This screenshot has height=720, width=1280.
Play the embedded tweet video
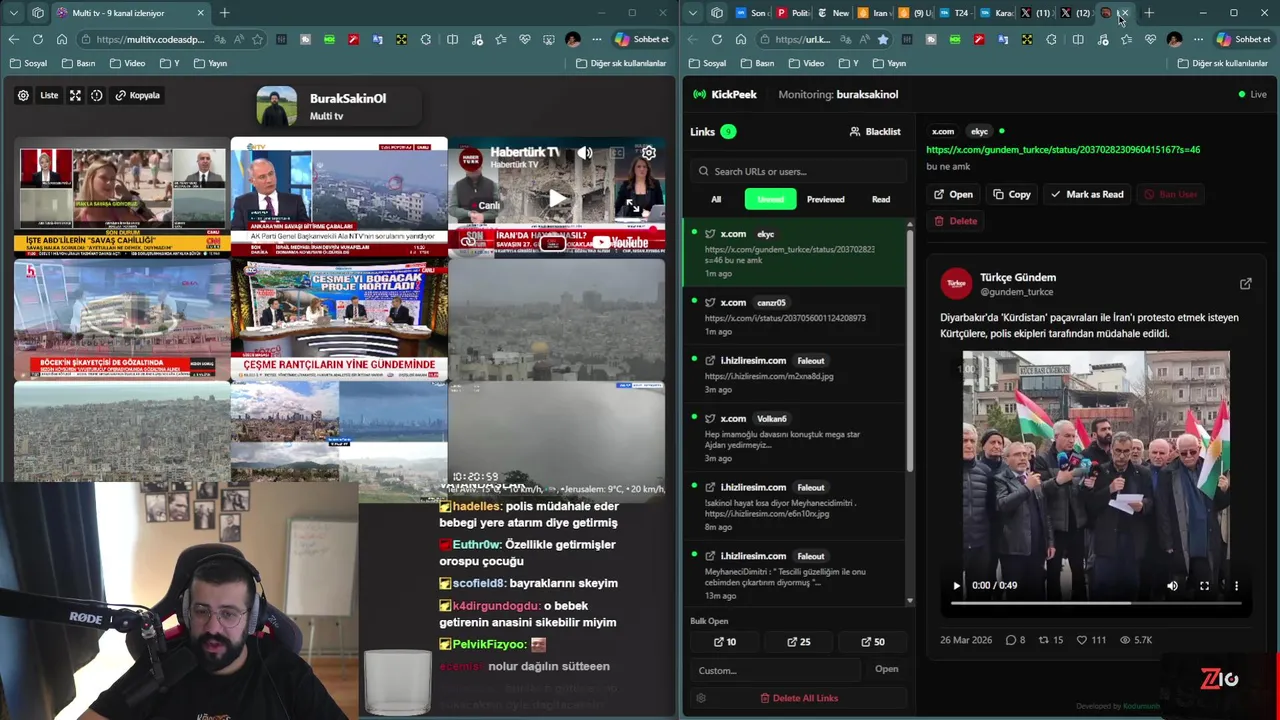coord(956,586)
